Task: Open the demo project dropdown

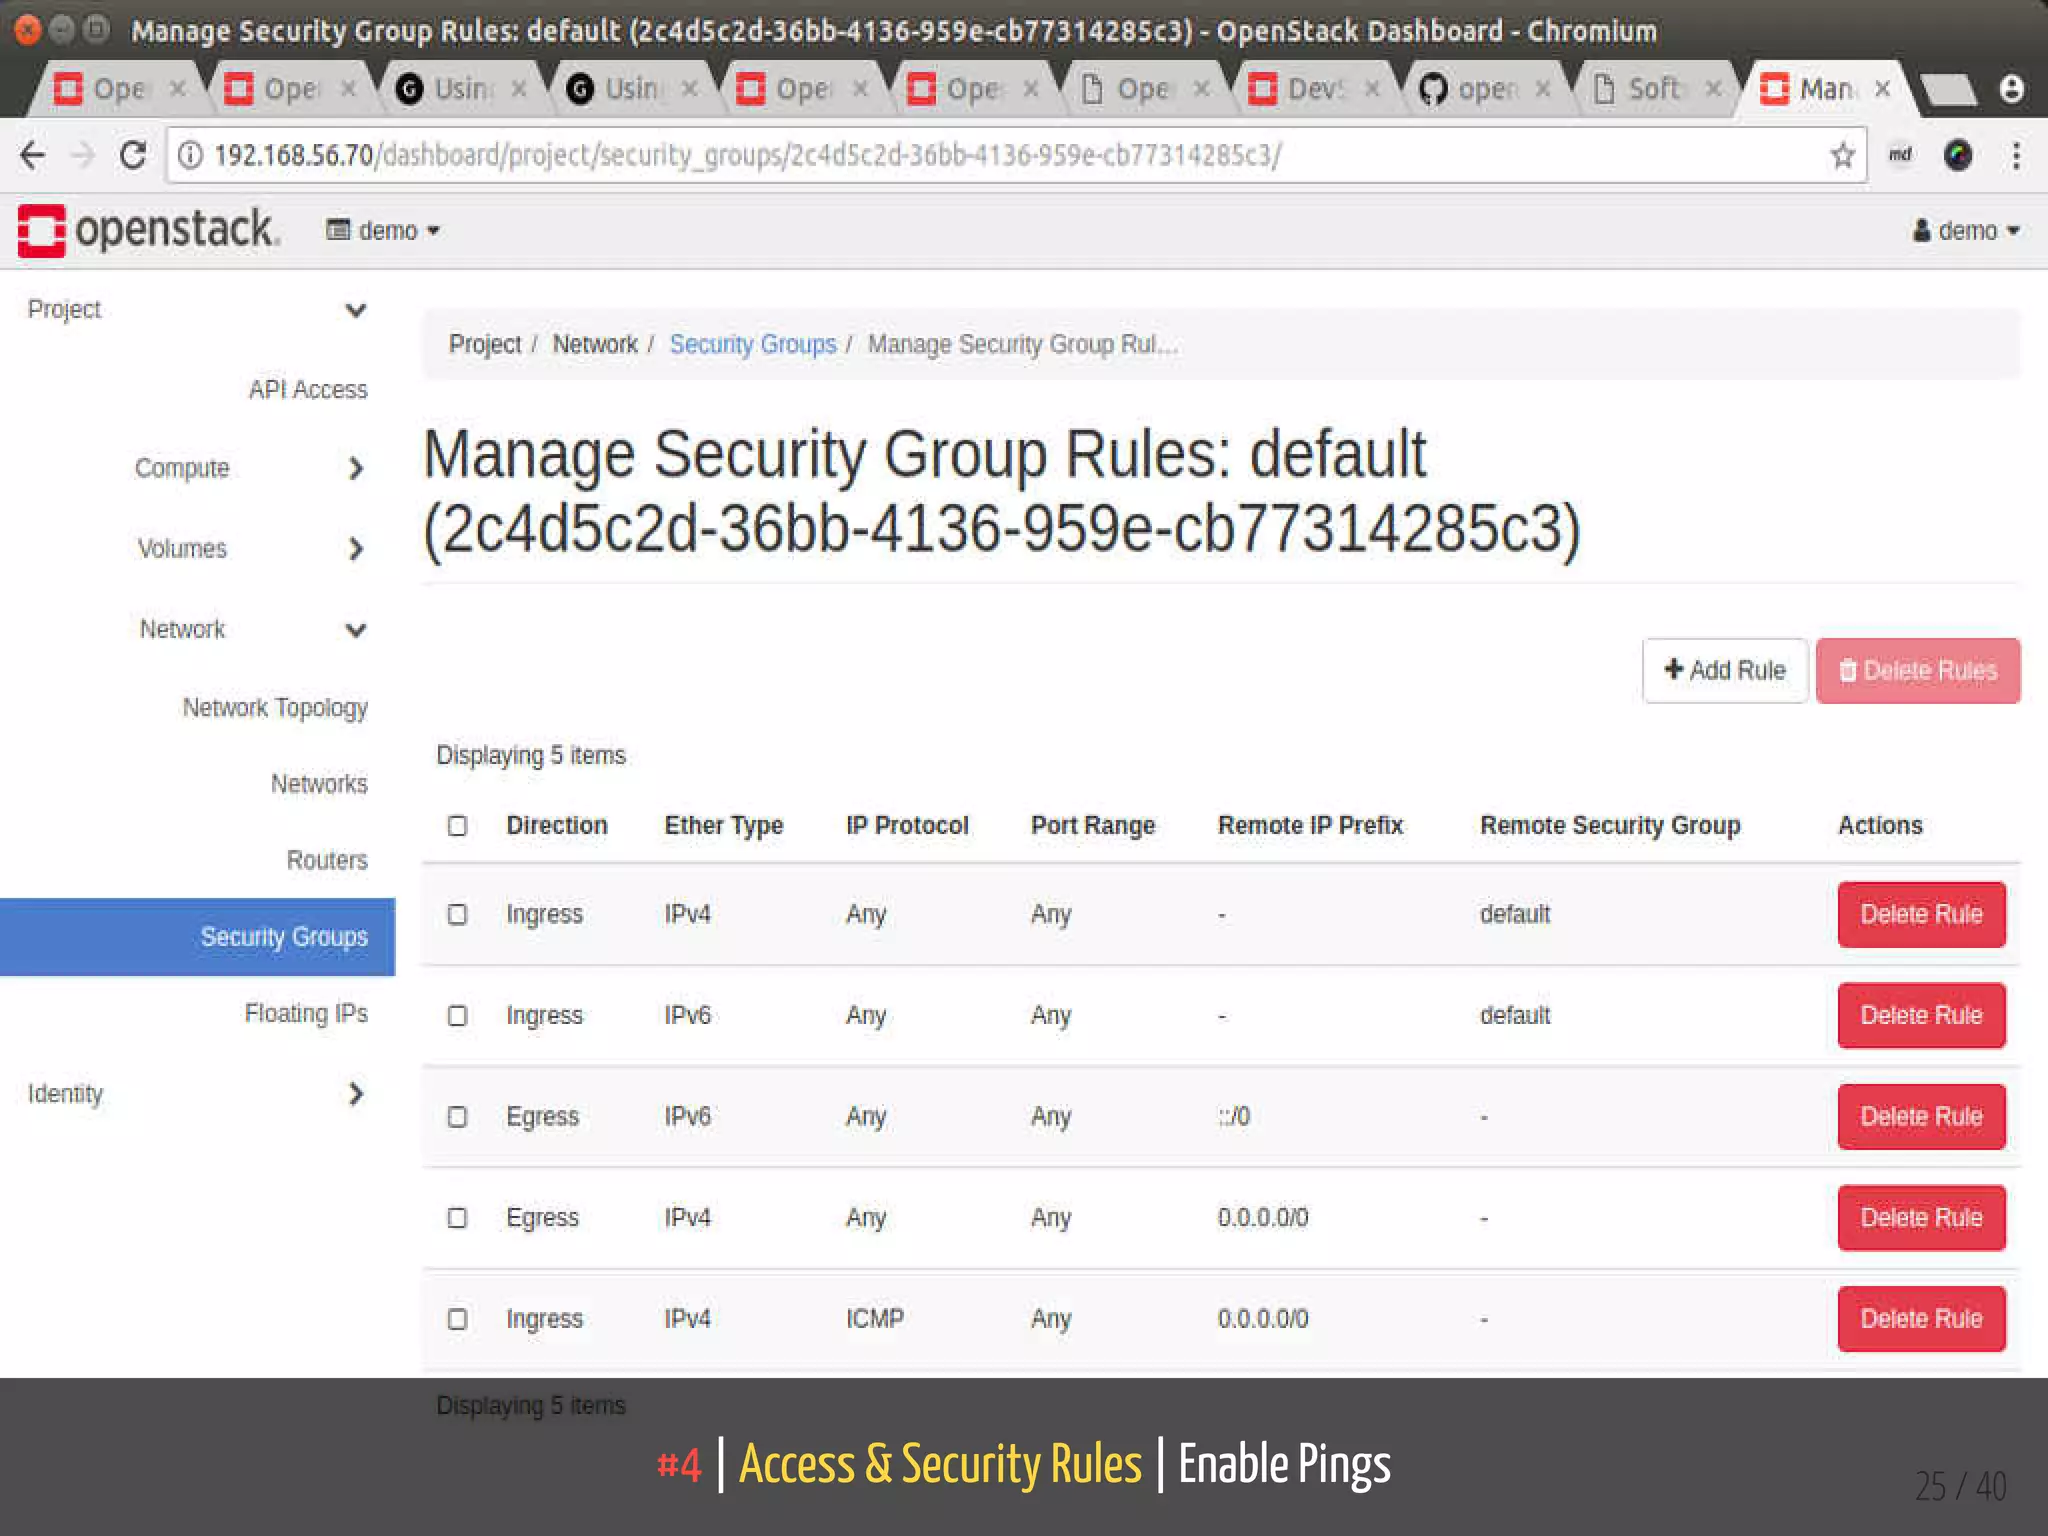Action: pyautogui.click(x=384, y=231)
